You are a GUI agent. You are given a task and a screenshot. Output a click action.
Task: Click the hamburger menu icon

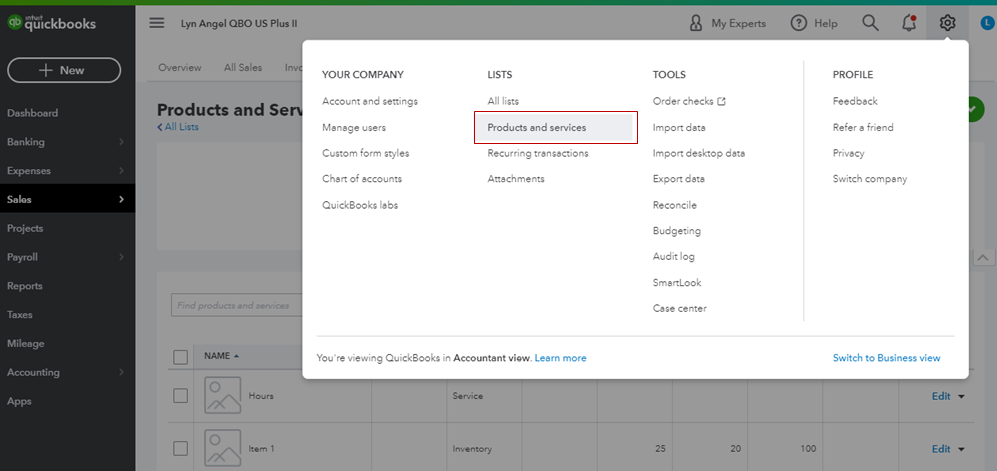tap(157, 23)
